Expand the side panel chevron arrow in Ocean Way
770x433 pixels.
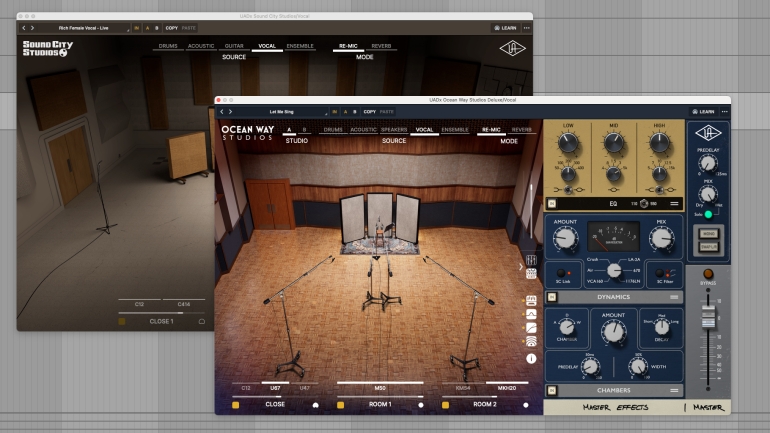(x=521, y=267)
